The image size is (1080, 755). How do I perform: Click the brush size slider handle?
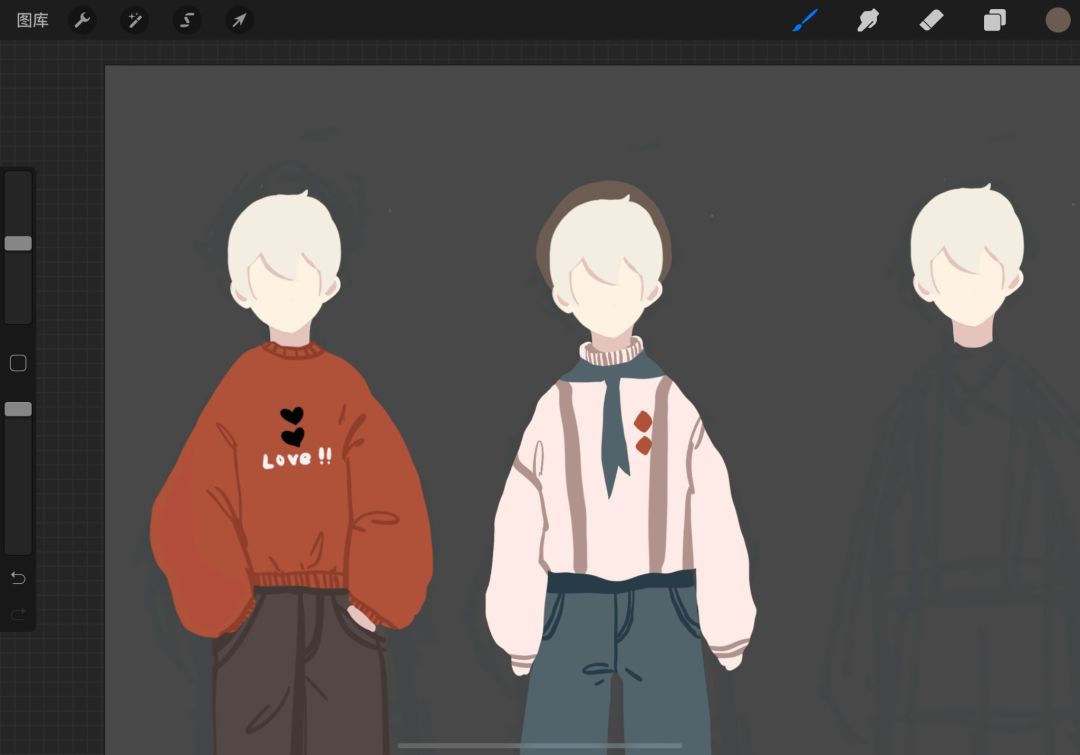18,243
